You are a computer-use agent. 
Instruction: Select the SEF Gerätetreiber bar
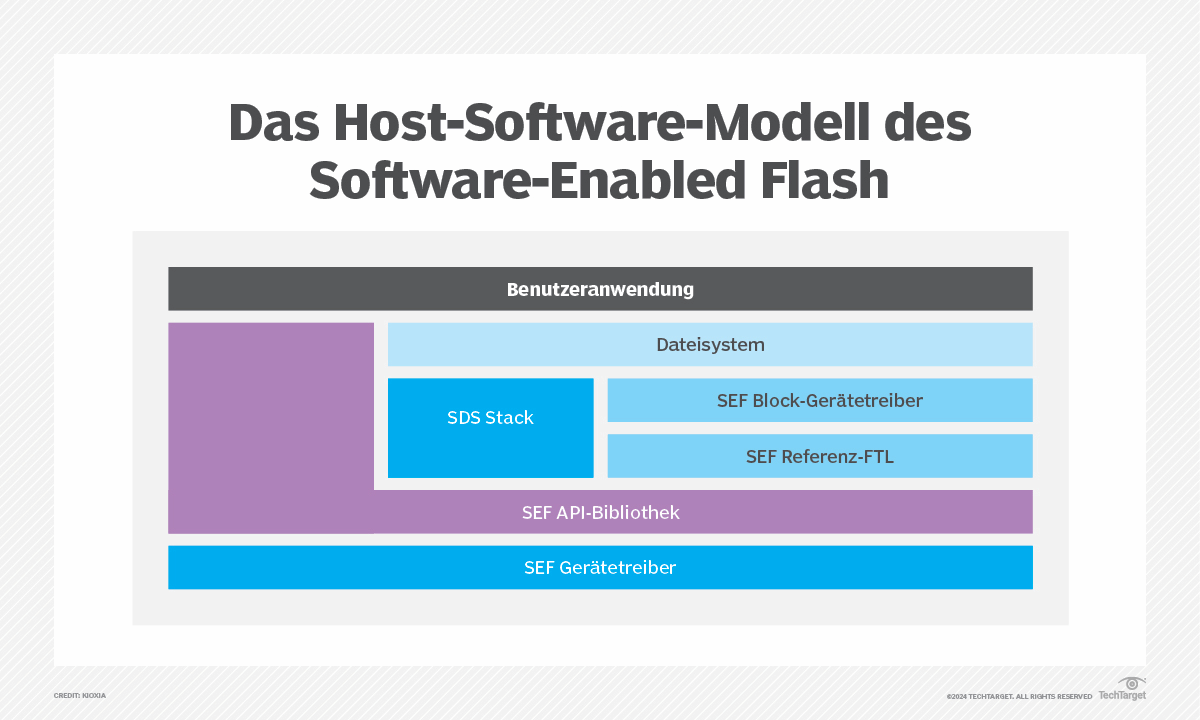[x=600, y=568]
